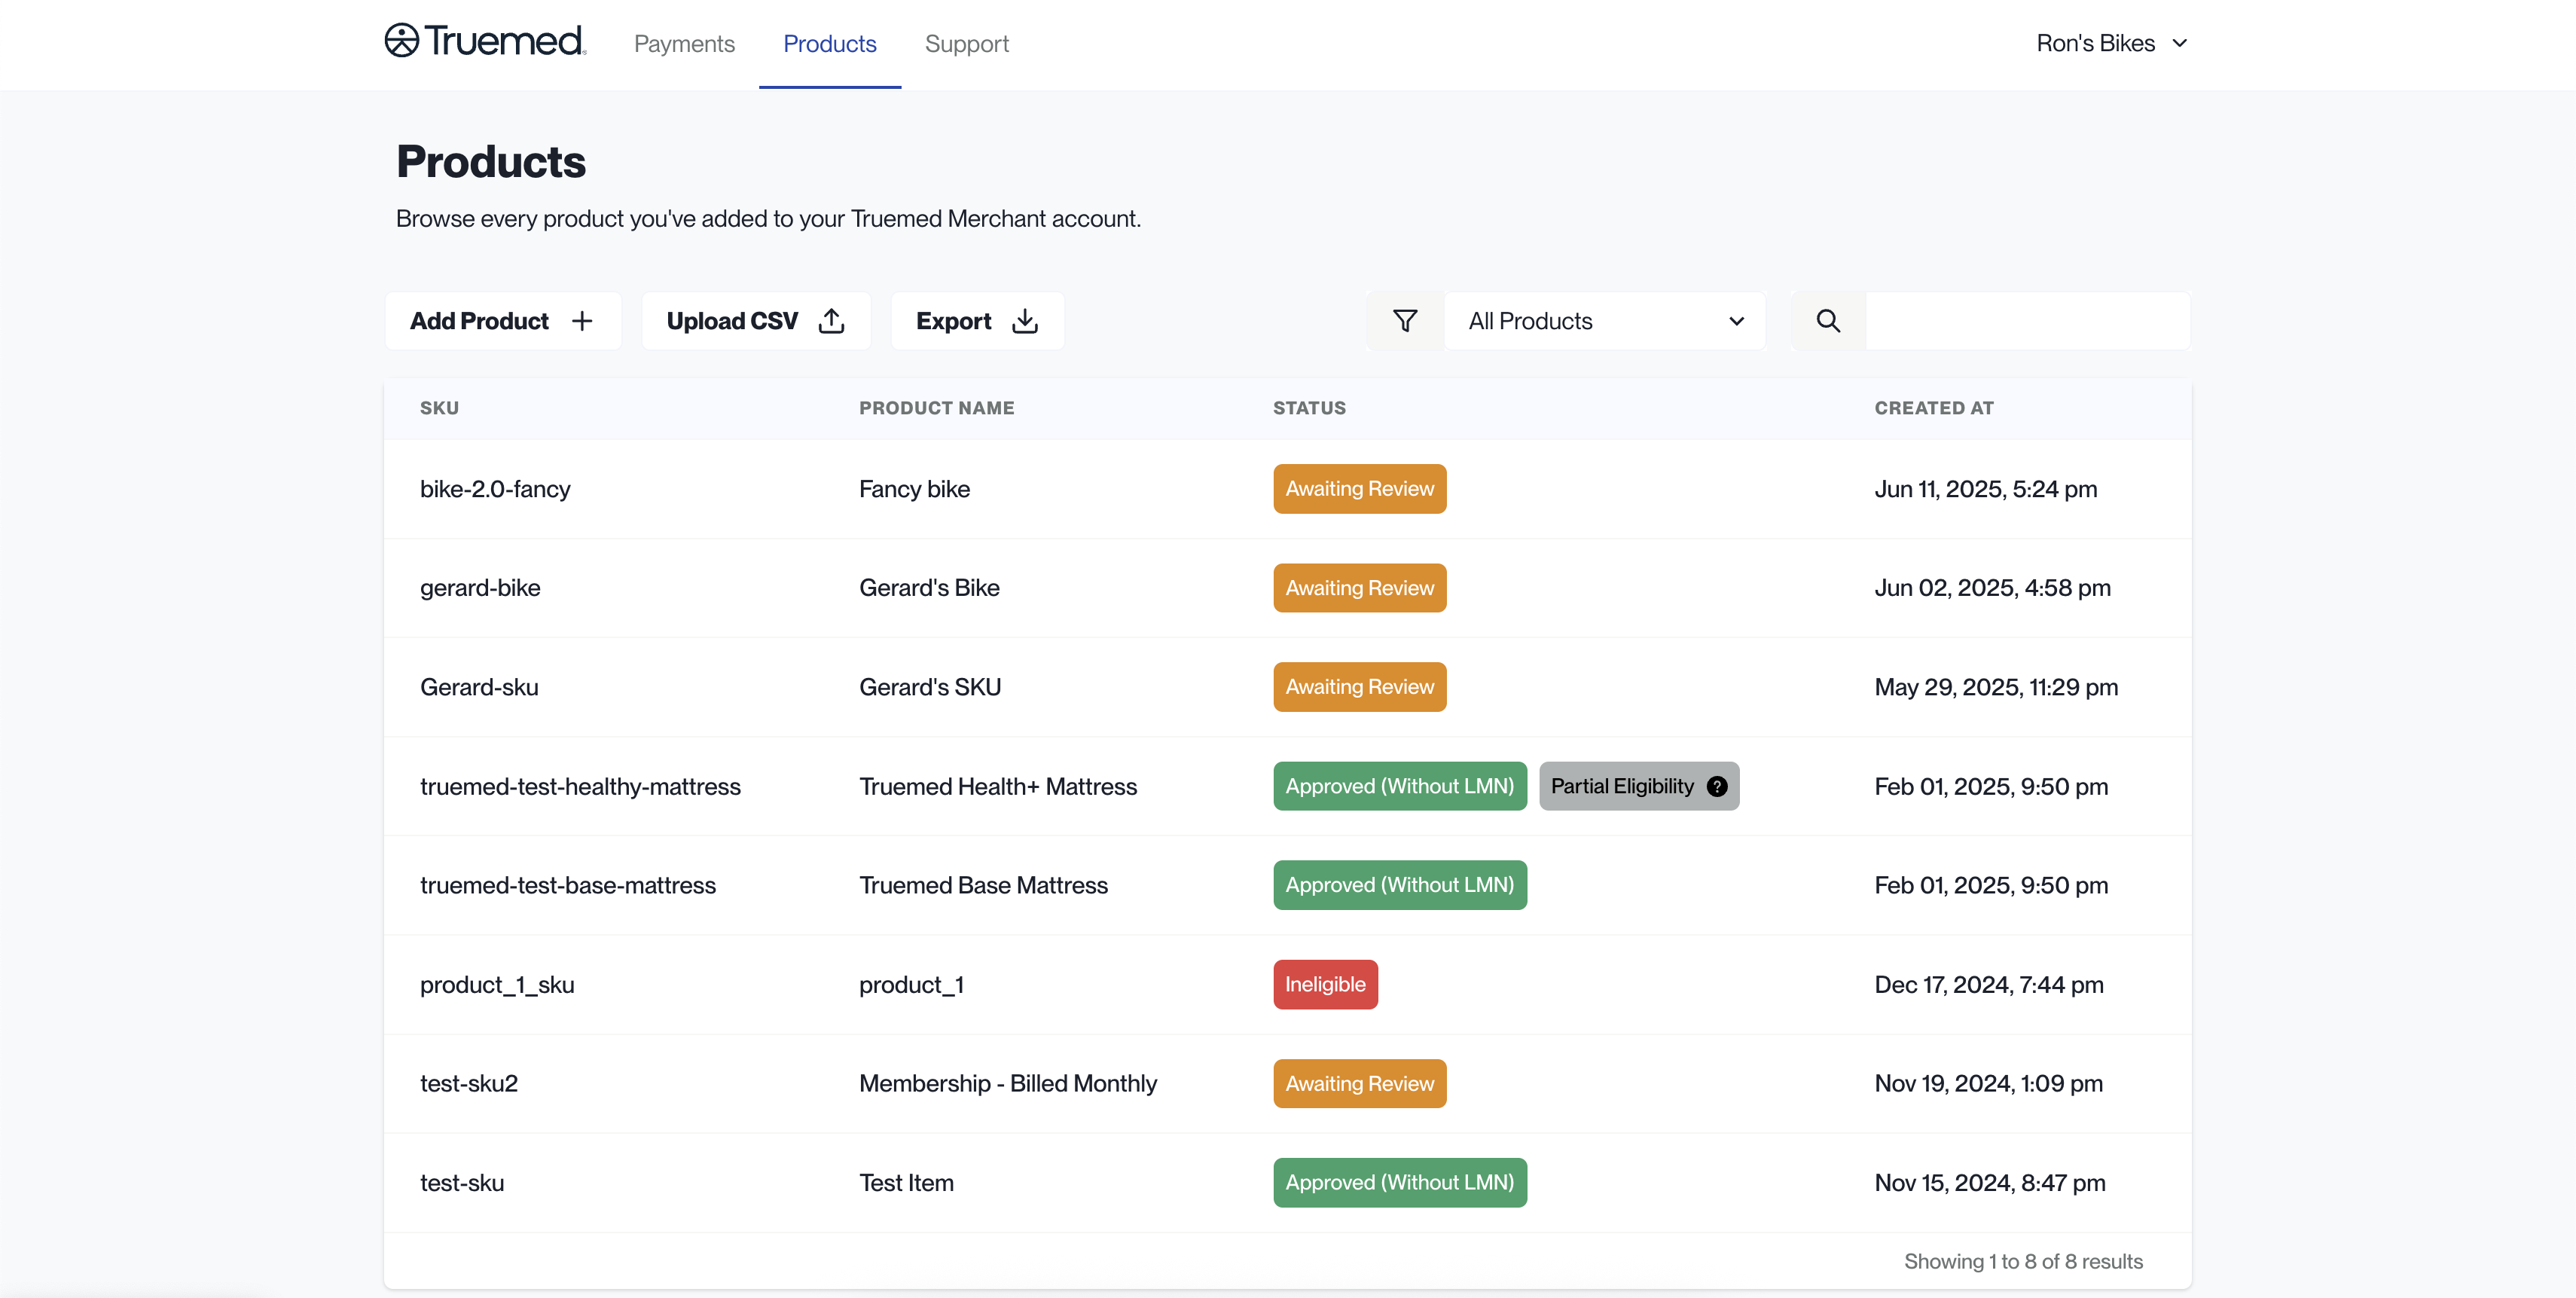Click the Showing 1 to 8 results text
Image resolution: width=2576 pixels, height=1298 pixels.
tap(2023, 1261)
